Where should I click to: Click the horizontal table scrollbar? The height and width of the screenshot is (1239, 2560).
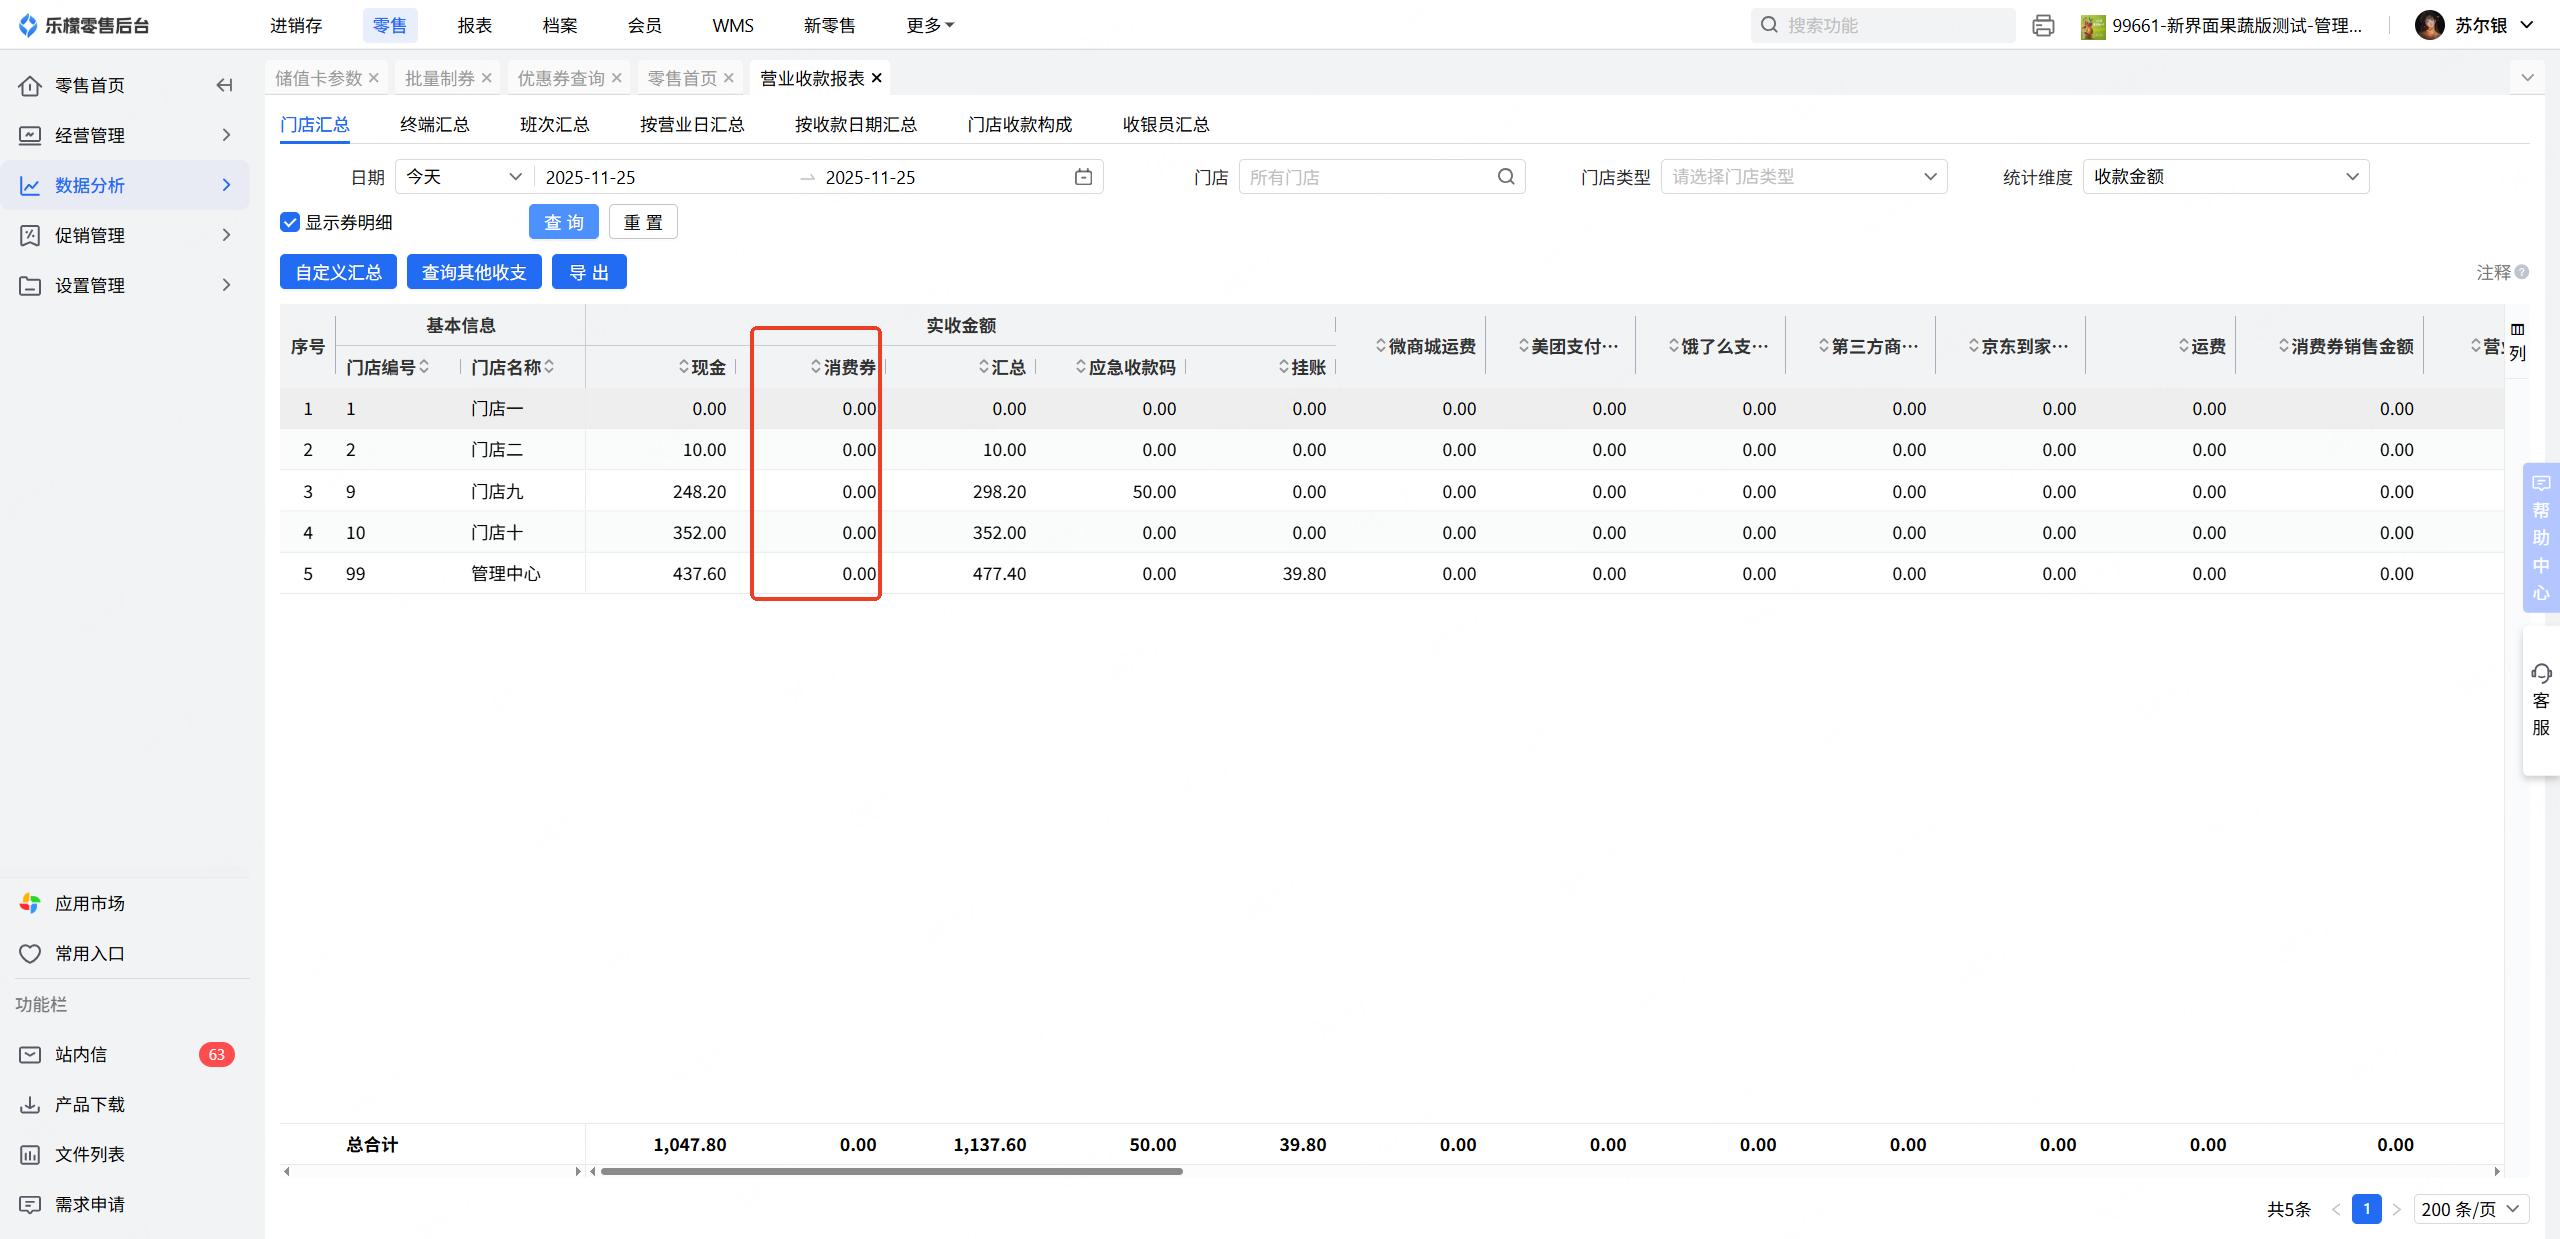pos(890,1171)
